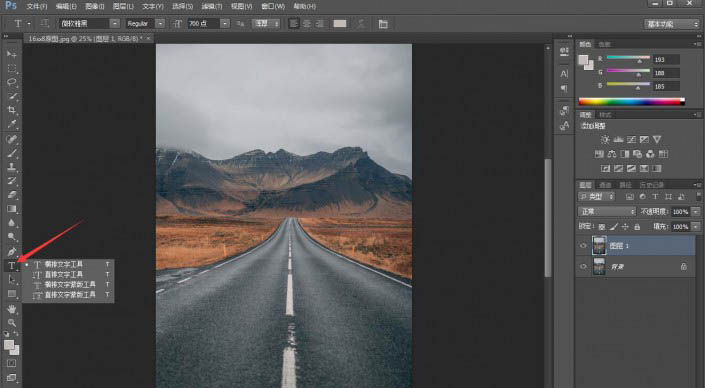The width and height of the screenshot is (705, 388).
Task: Select the Hand tool
Action: click(x=12, y=309)
